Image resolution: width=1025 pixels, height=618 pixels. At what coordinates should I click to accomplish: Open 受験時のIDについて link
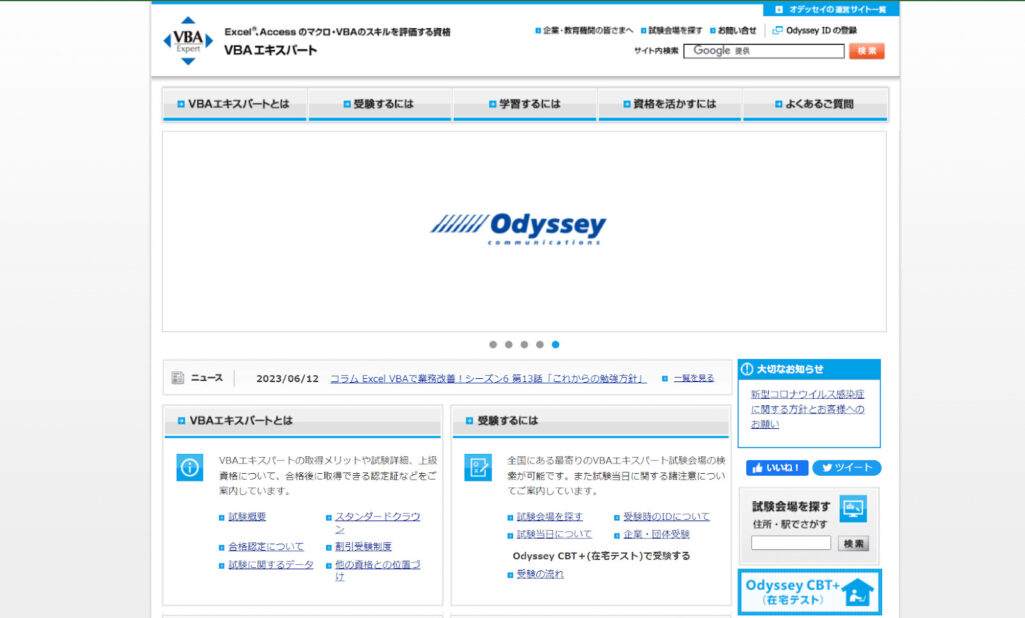(x=666, y=517)
